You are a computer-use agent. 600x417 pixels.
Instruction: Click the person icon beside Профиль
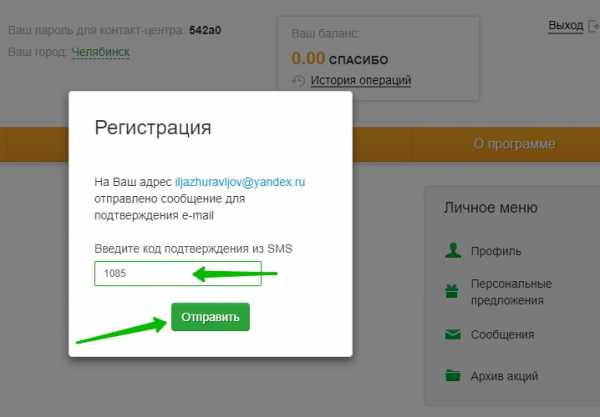click(x=452, y=251)
